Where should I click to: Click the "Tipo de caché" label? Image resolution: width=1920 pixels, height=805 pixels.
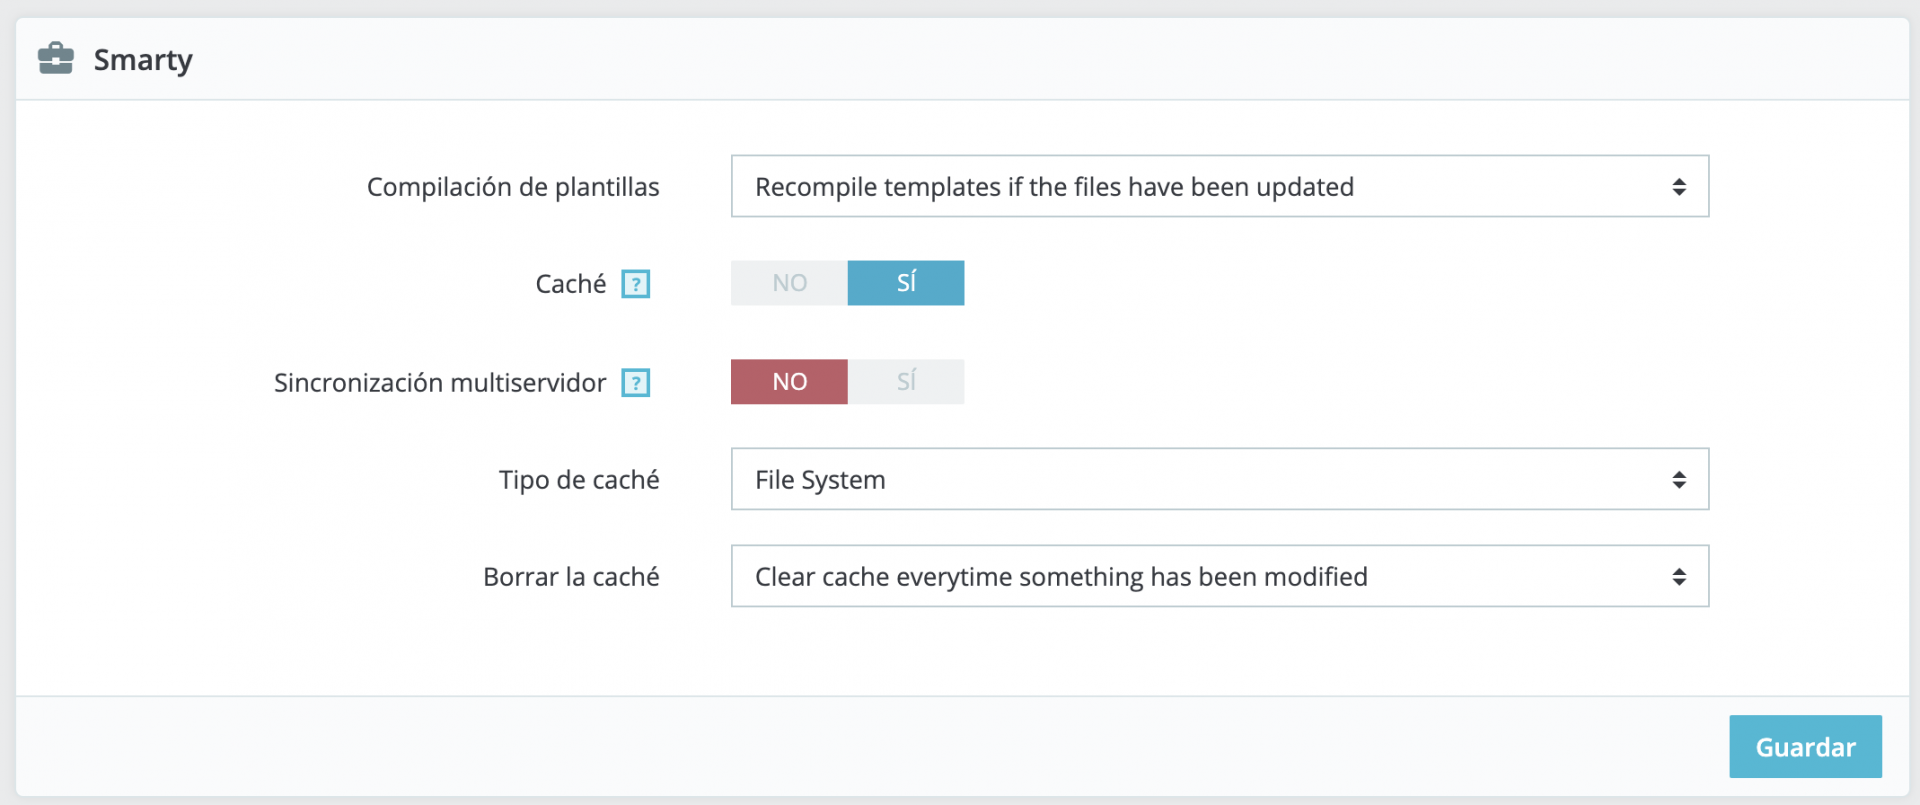coord(579,480)
